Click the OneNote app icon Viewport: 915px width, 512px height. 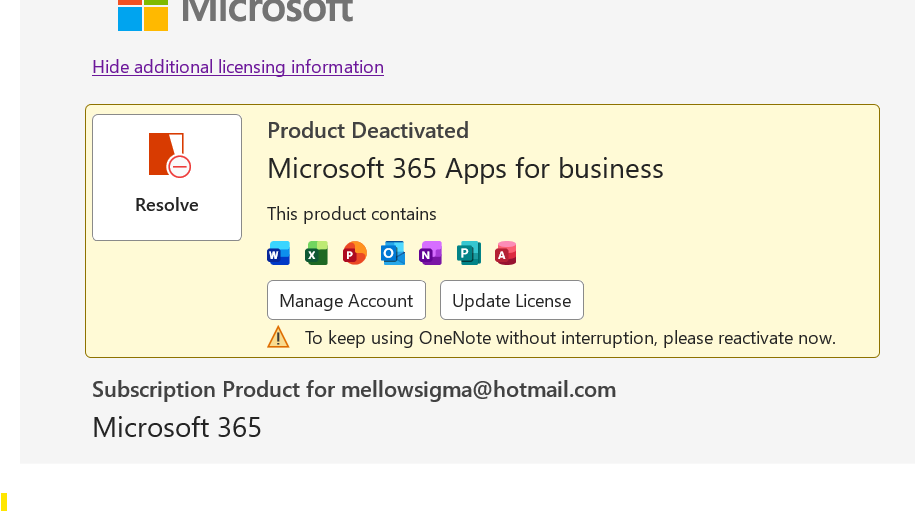pos(431,253)
